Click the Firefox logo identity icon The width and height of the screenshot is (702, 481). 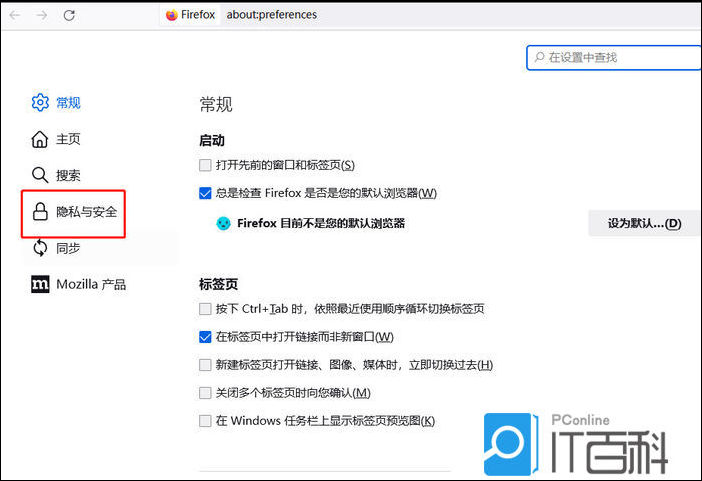pos(171,15)
